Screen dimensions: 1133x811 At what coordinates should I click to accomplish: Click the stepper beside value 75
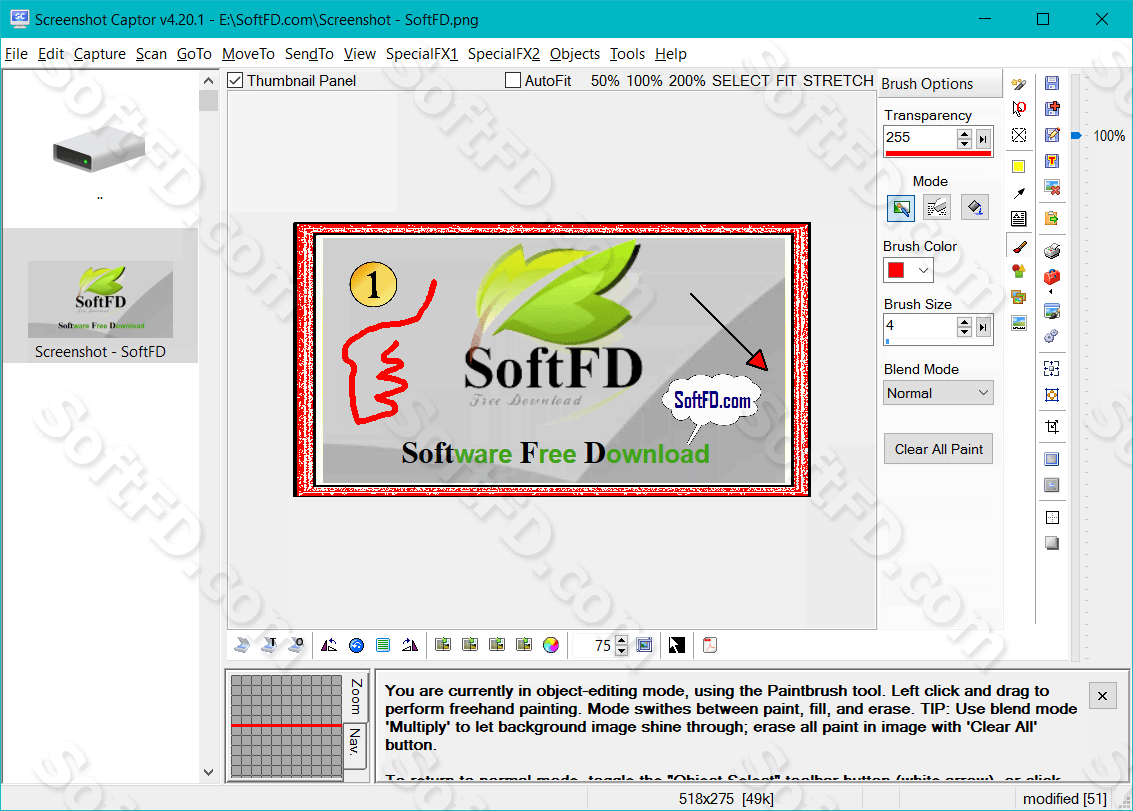621,645
